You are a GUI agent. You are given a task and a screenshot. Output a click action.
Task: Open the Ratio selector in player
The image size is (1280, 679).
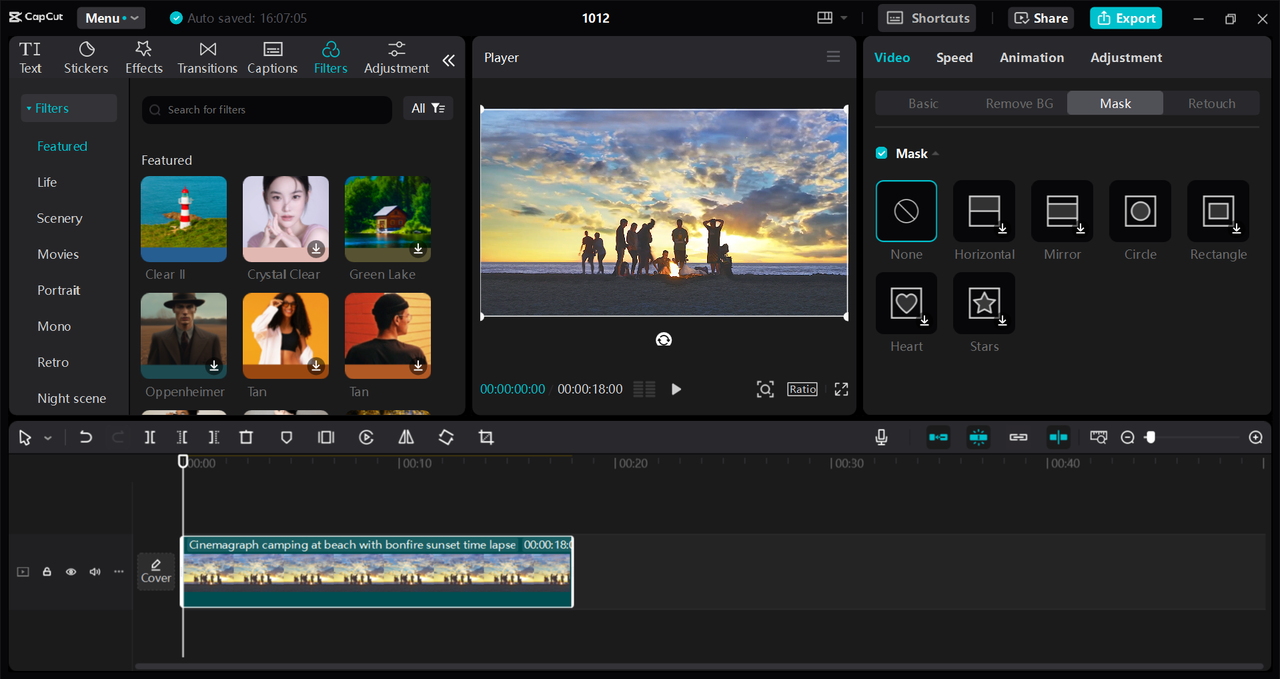(x=802, y=389)
